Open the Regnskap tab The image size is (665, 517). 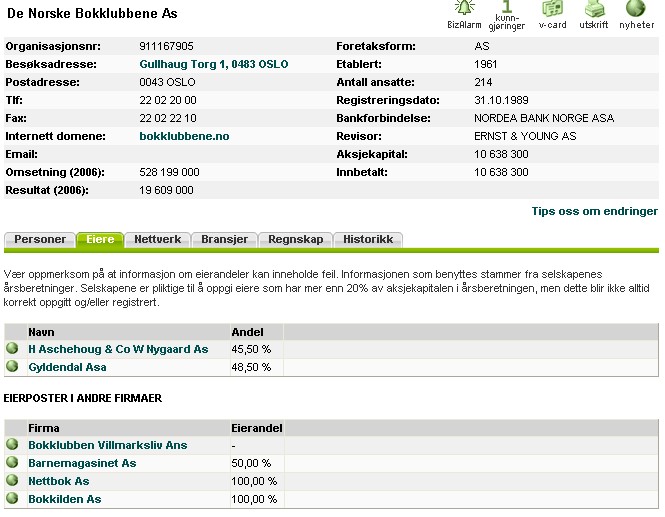tap(296, 240)
